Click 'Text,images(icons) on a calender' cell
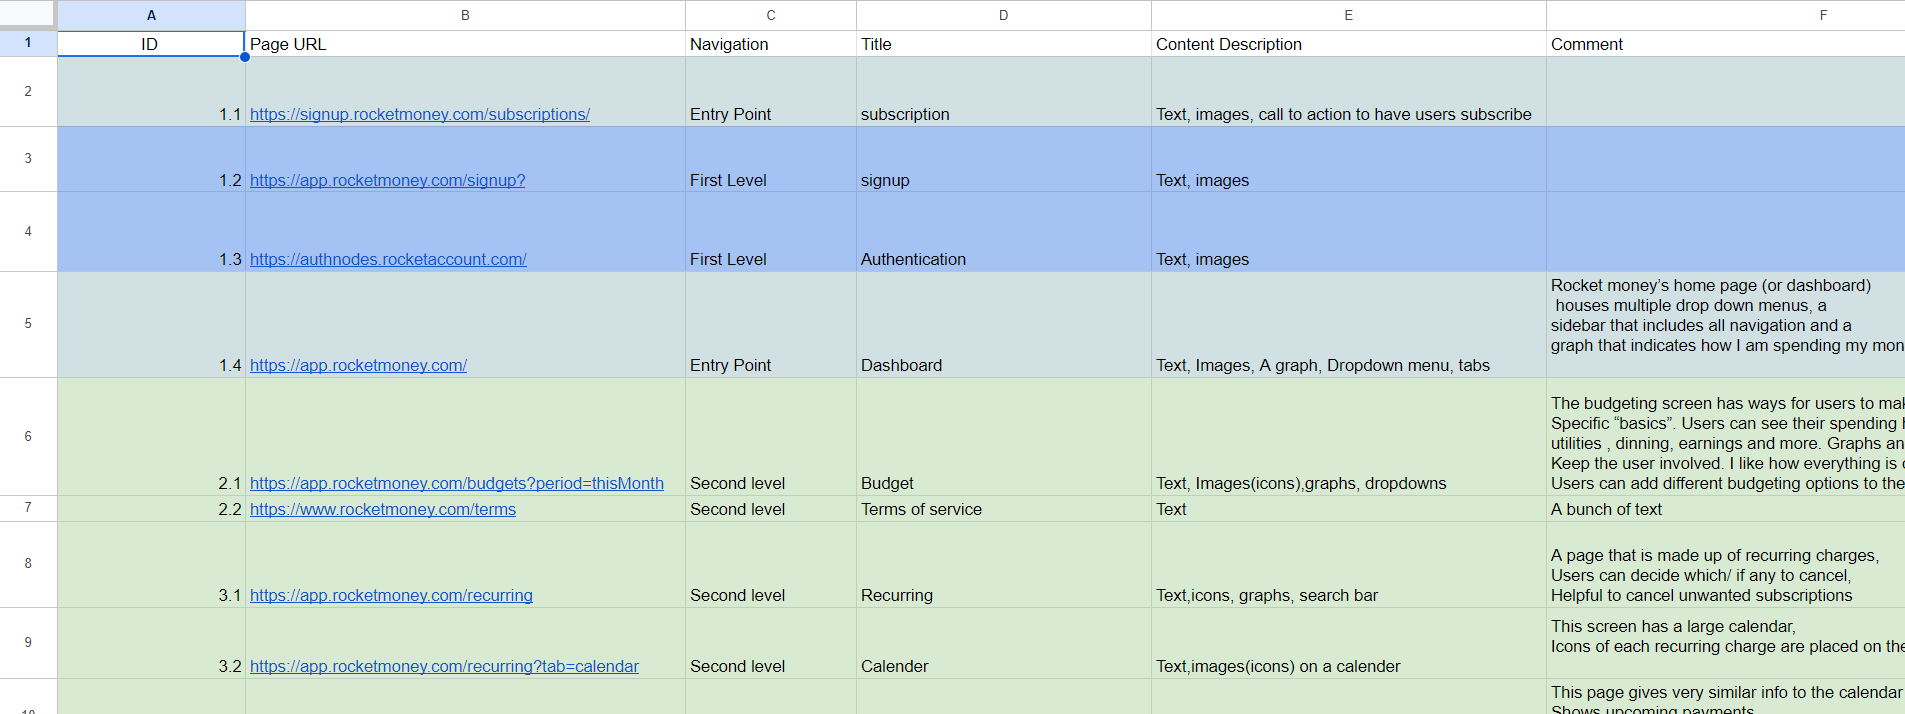 (x=1349, y=643)
